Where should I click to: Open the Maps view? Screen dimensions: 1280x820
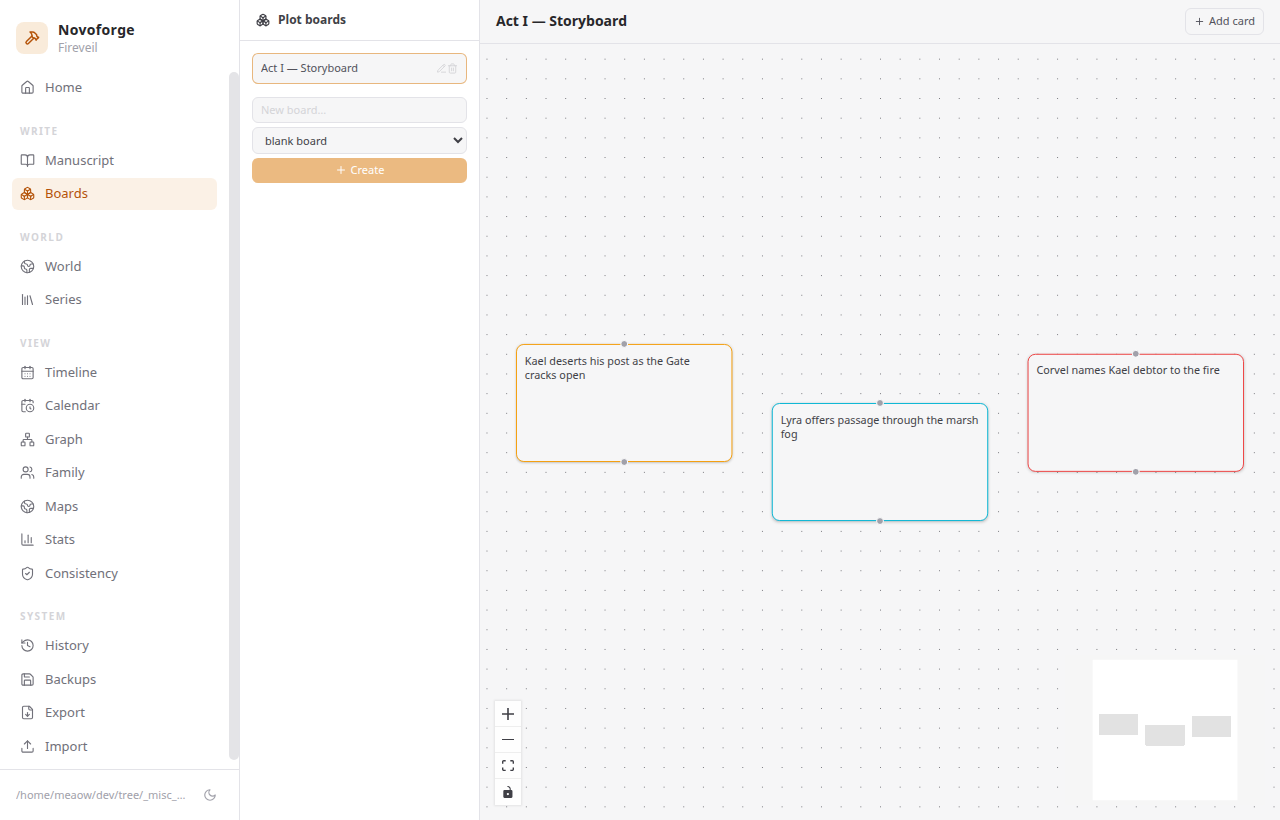(114, 507)
